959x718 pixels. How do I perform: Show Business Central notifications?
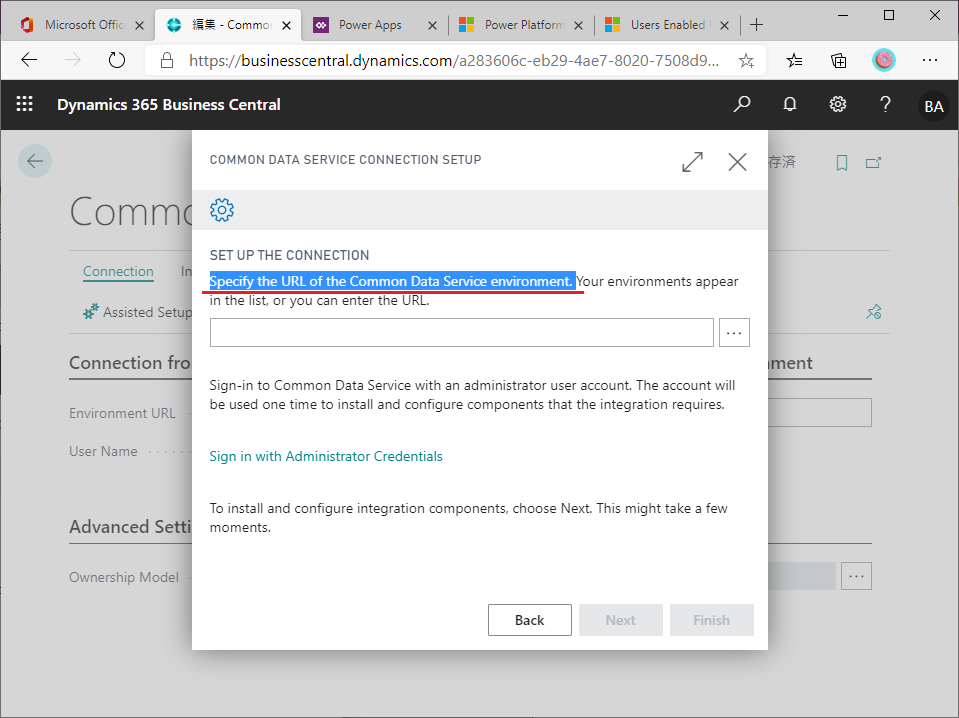coord(790,104)
